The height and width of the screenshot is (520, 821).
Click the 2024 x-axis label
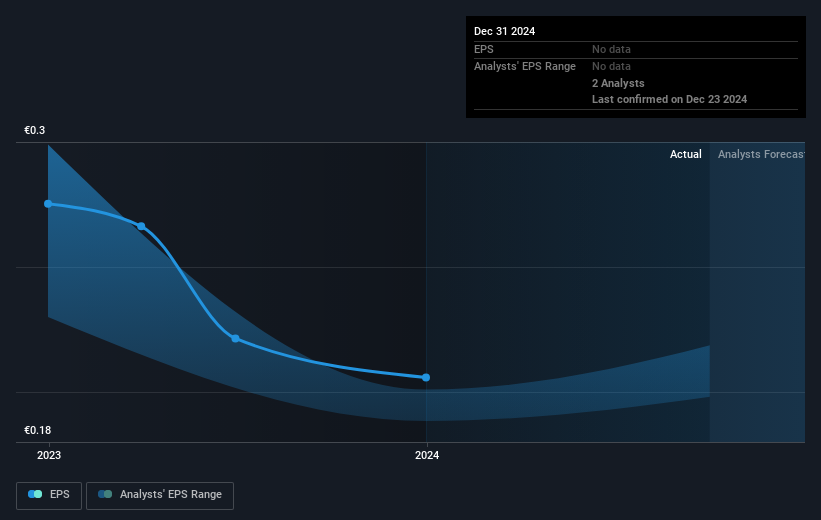tap(427, 456)
